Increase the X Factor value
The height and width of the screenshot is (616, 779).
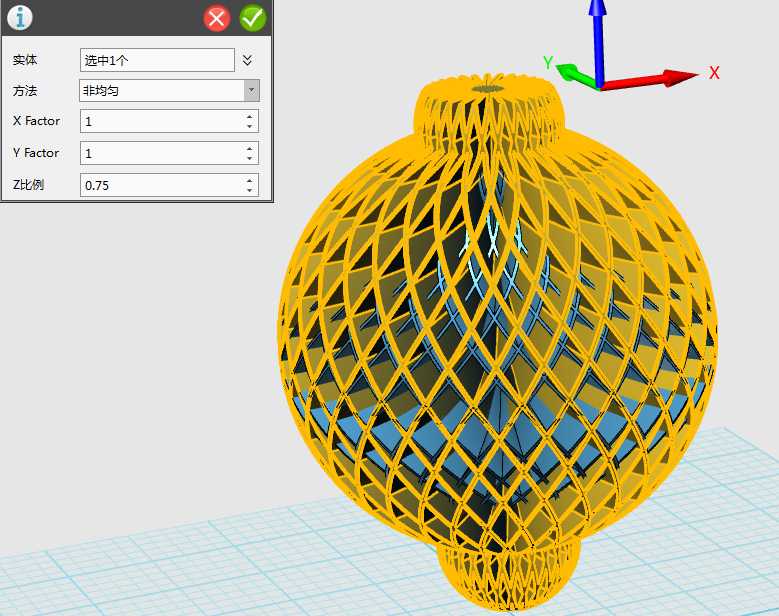(249, 116)
